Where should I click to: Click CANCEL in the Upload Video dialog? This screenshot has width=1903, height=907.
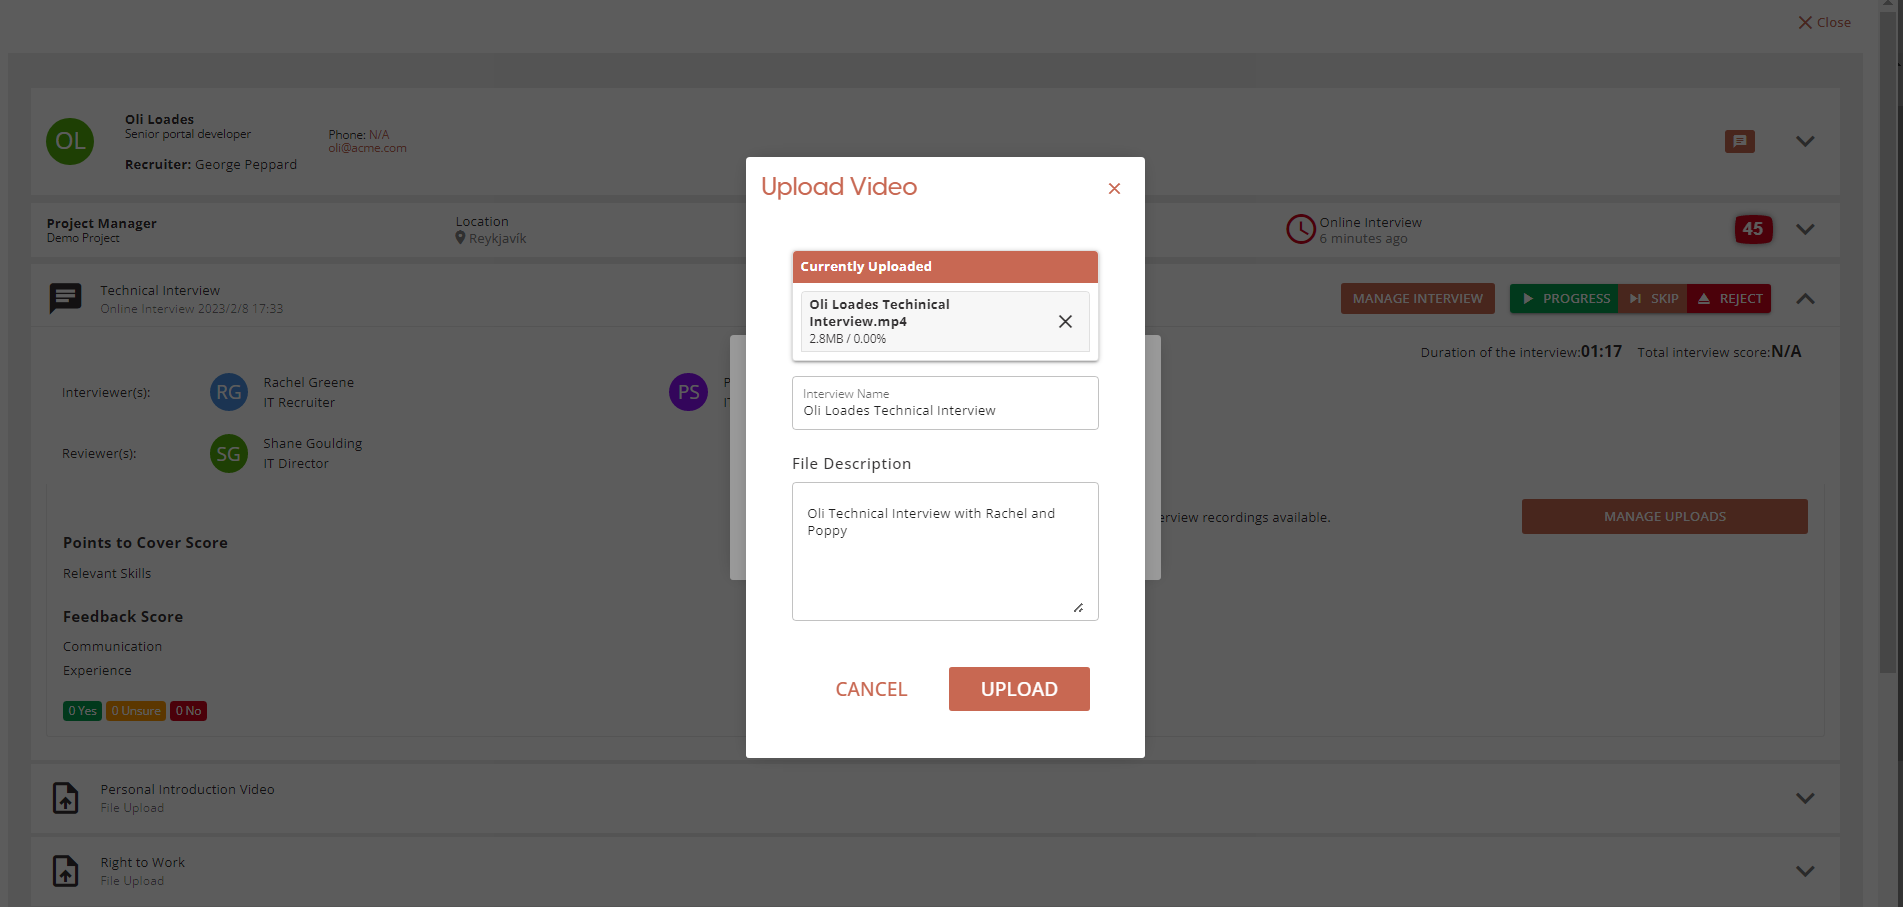click(871, 689)
